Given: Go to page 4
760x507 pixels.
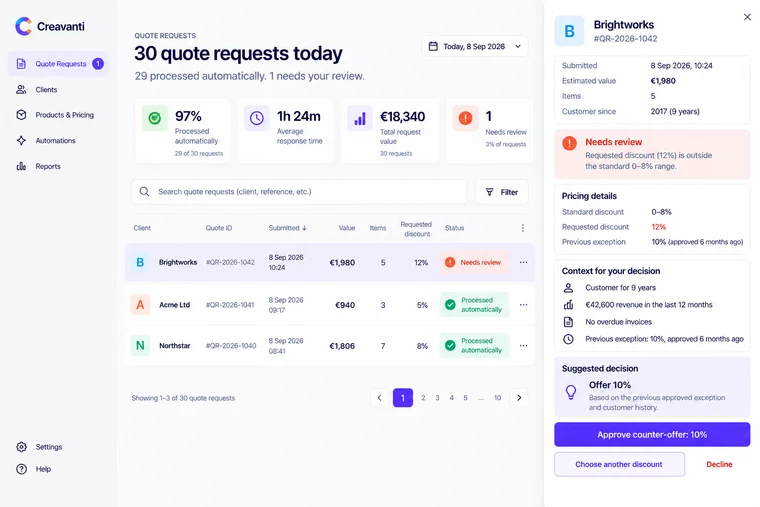Looking at the screenshot, I should click(451, 398).
